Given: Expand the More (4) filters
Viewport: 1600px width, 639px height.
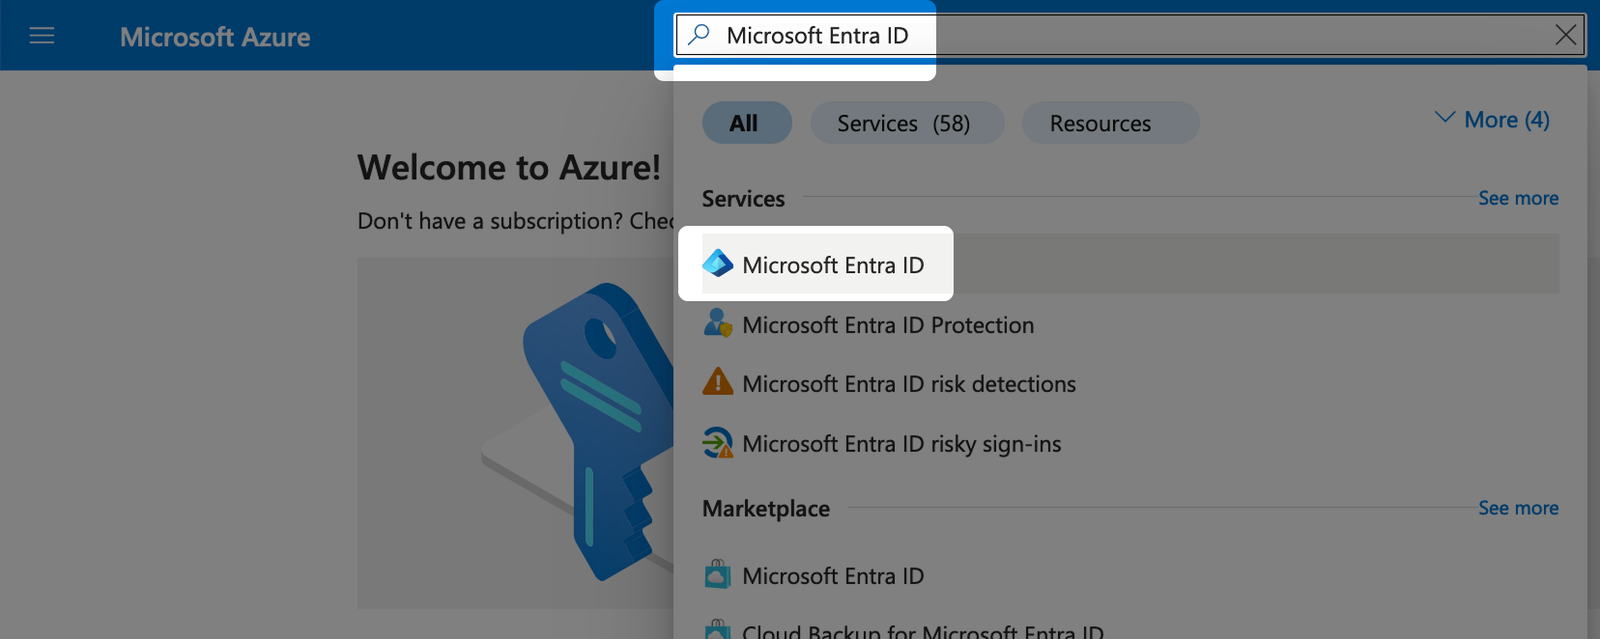Looking at the screenshot, I should click(1492, 119).
